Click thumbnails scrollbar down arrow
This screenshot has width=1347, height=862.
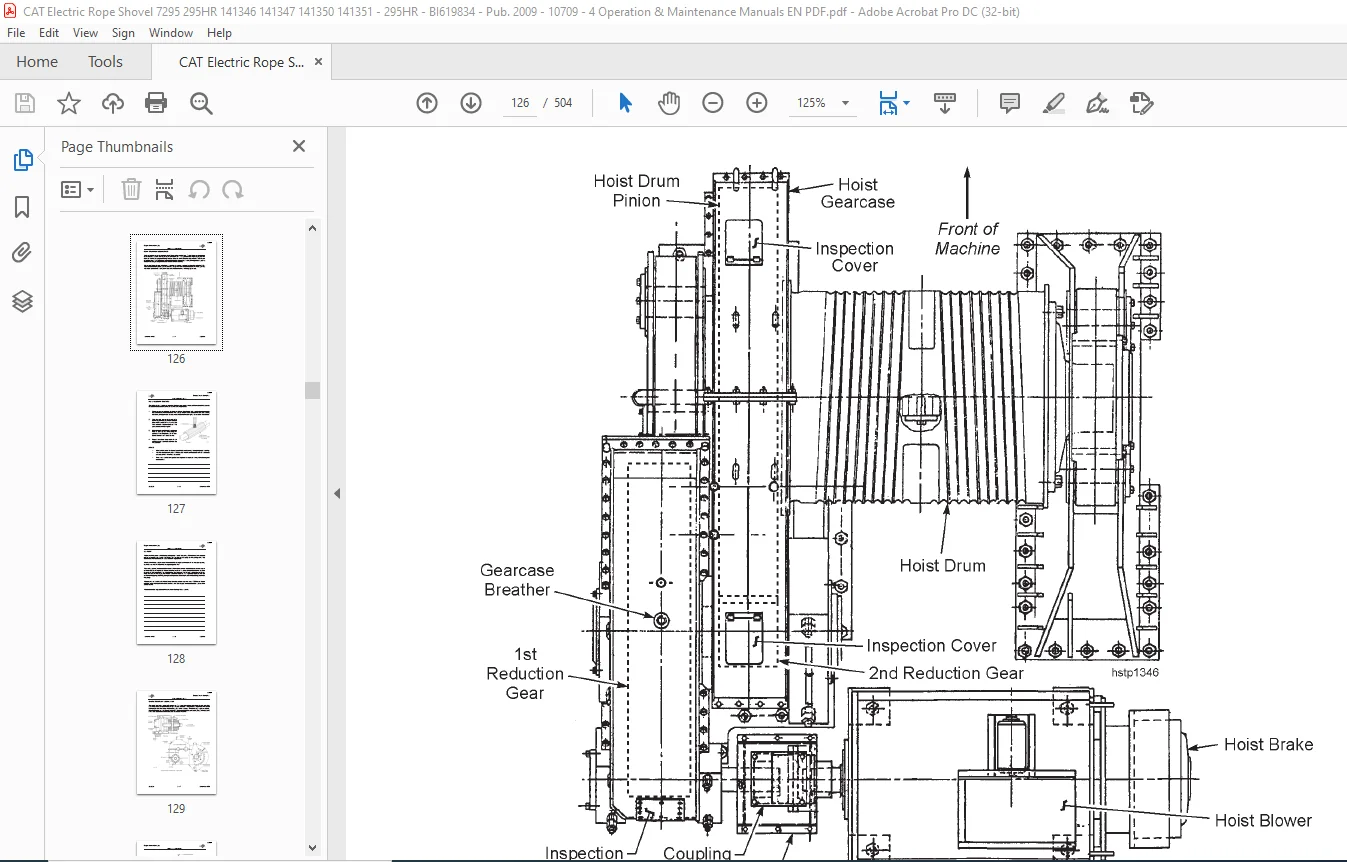pos(312,849)
